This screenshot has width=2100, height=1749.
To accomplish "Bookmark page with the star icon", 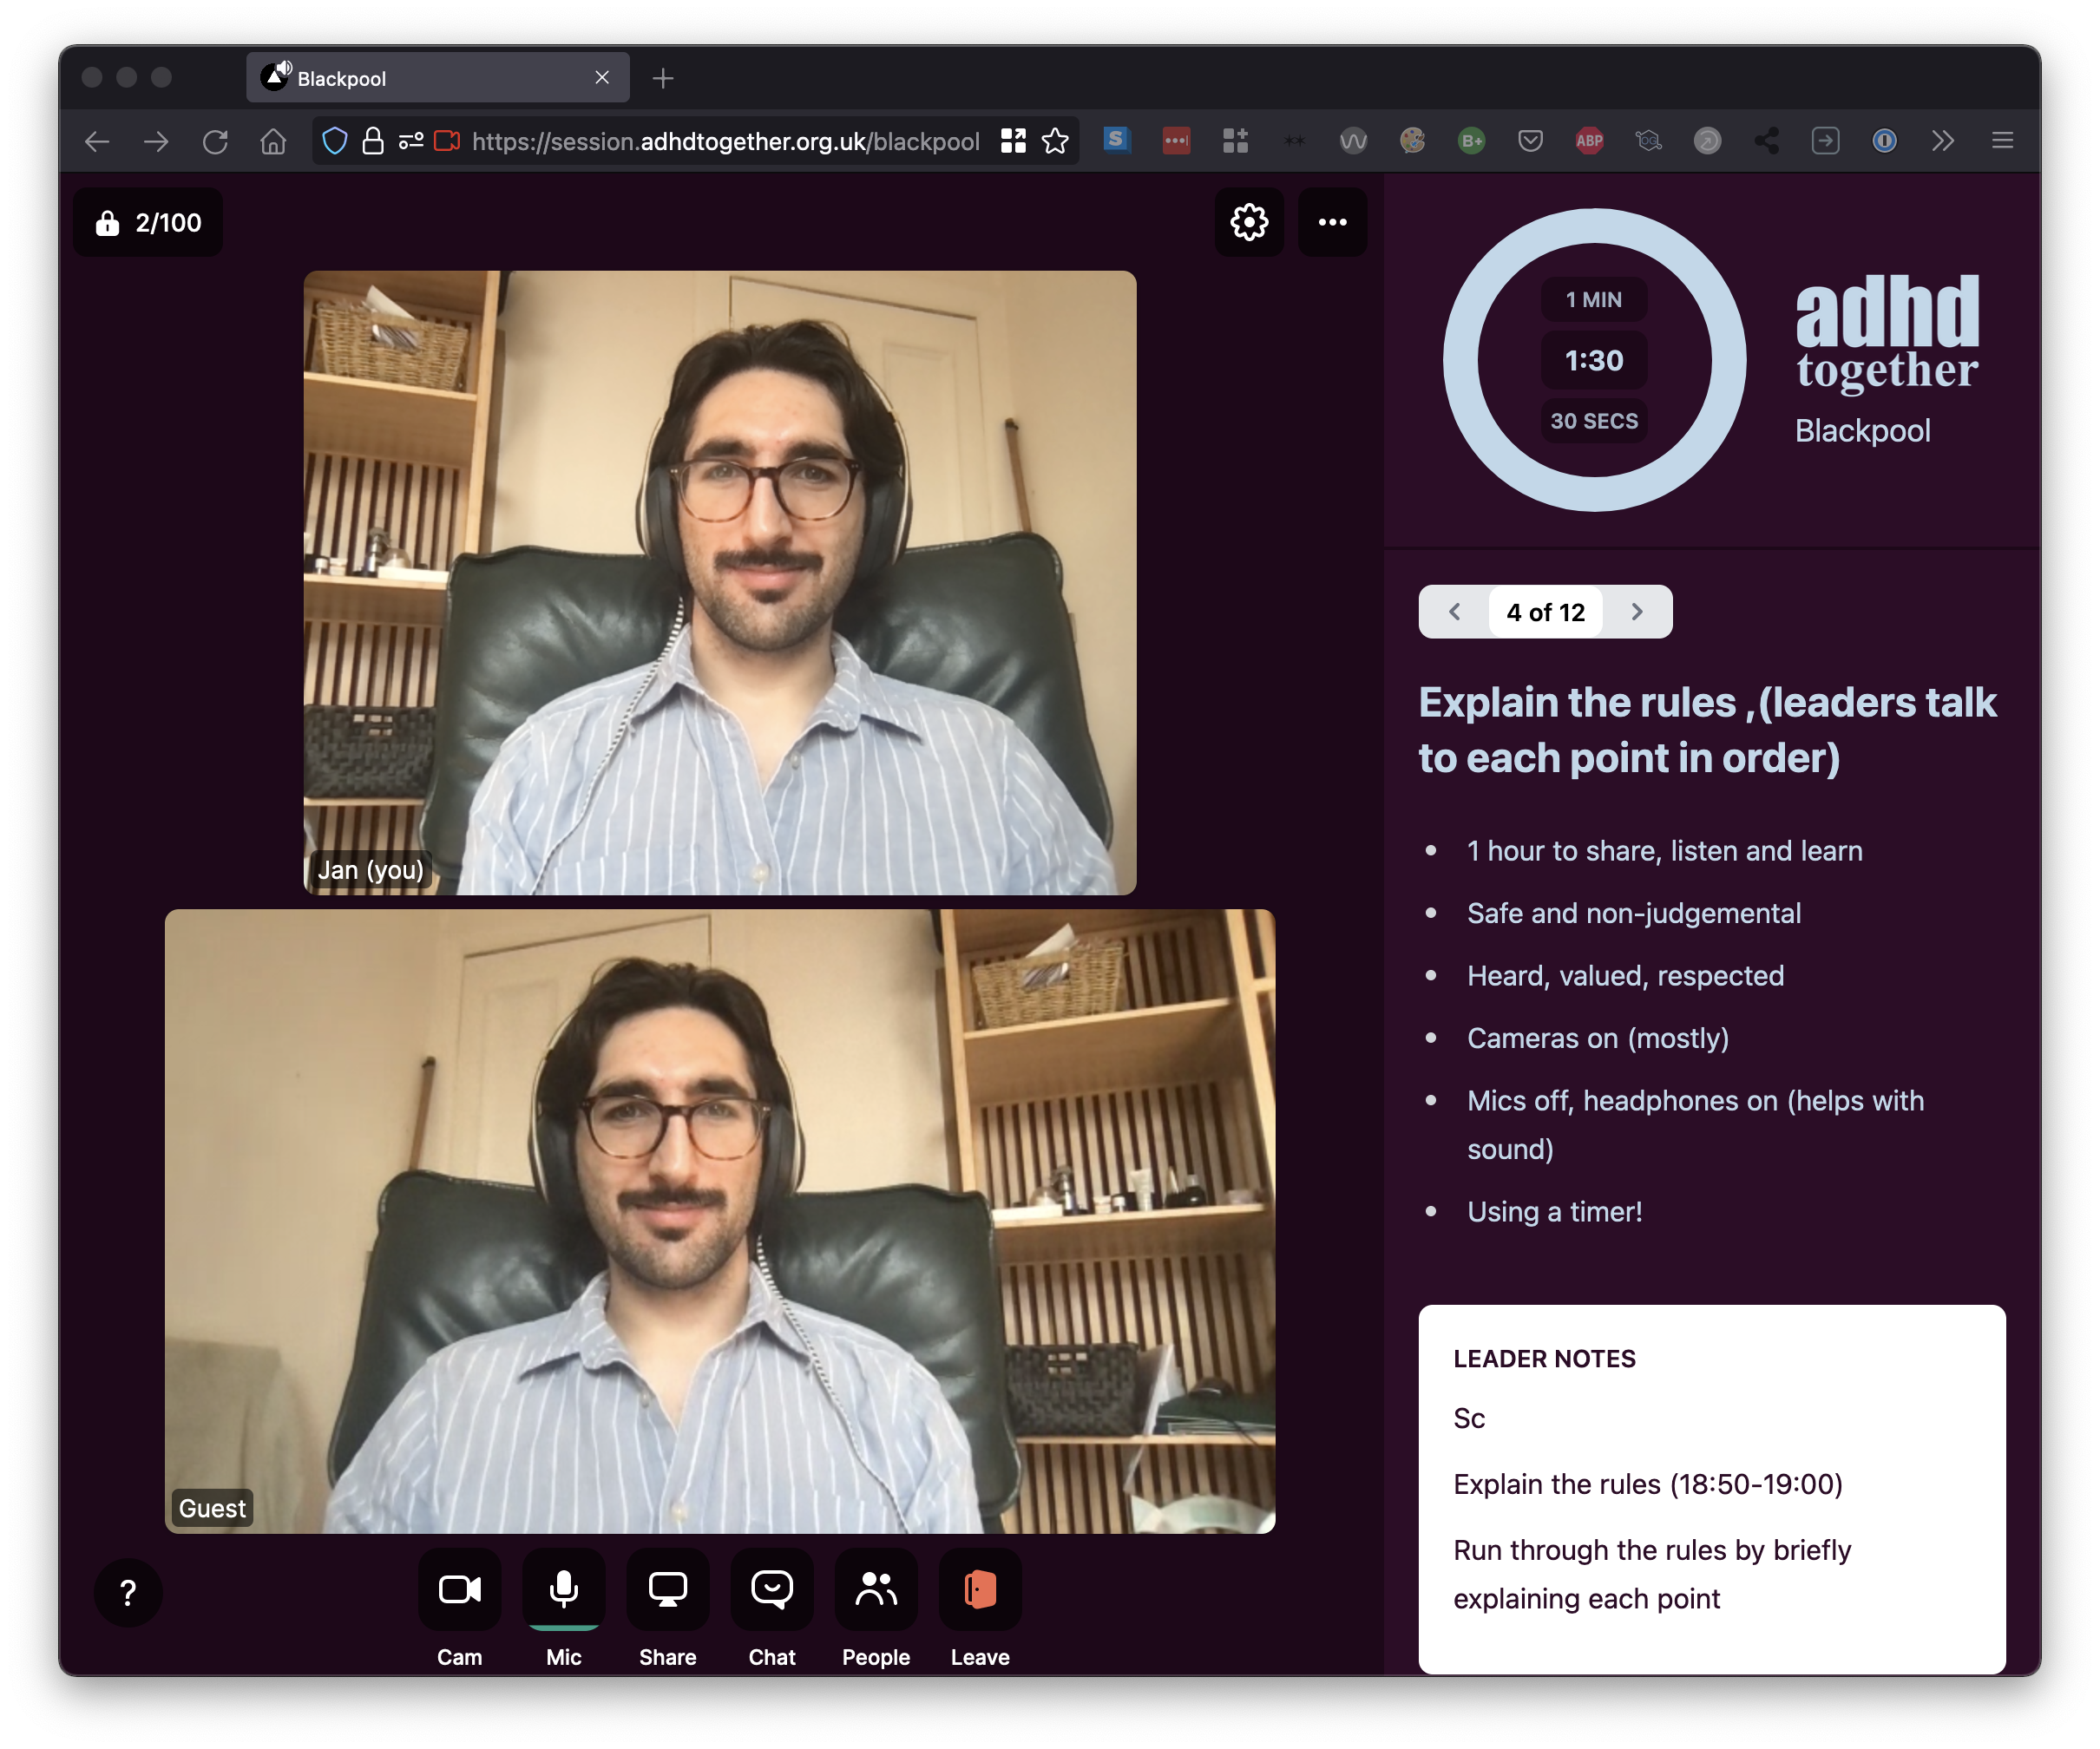I will (x=1055, y=141).
